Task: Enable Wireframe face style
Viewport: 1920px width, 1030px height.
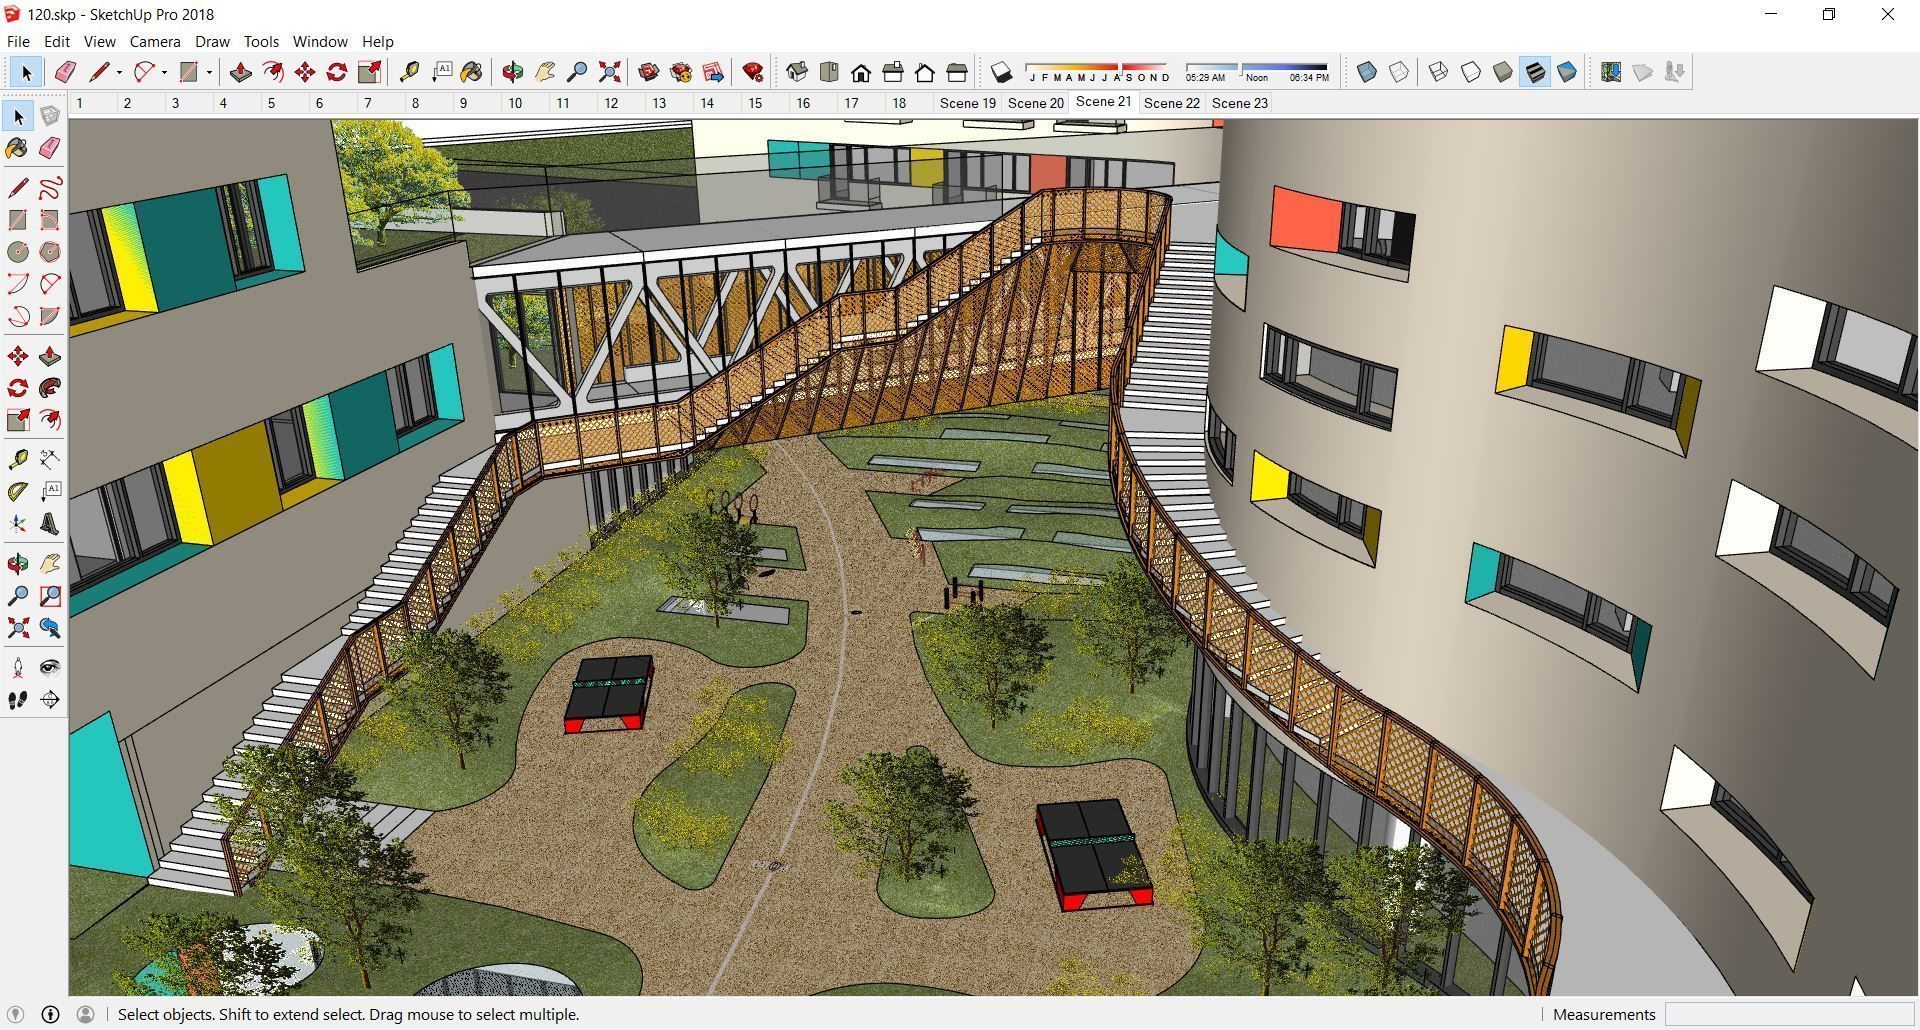Action: (1438, 72)
